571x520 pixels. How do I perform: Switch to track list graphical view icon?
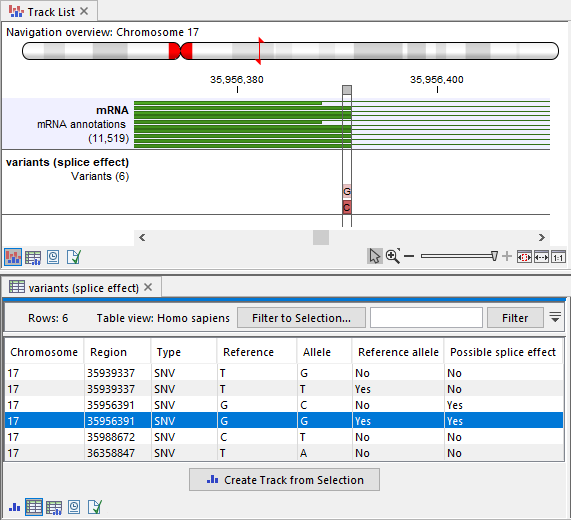pos(13,257)
